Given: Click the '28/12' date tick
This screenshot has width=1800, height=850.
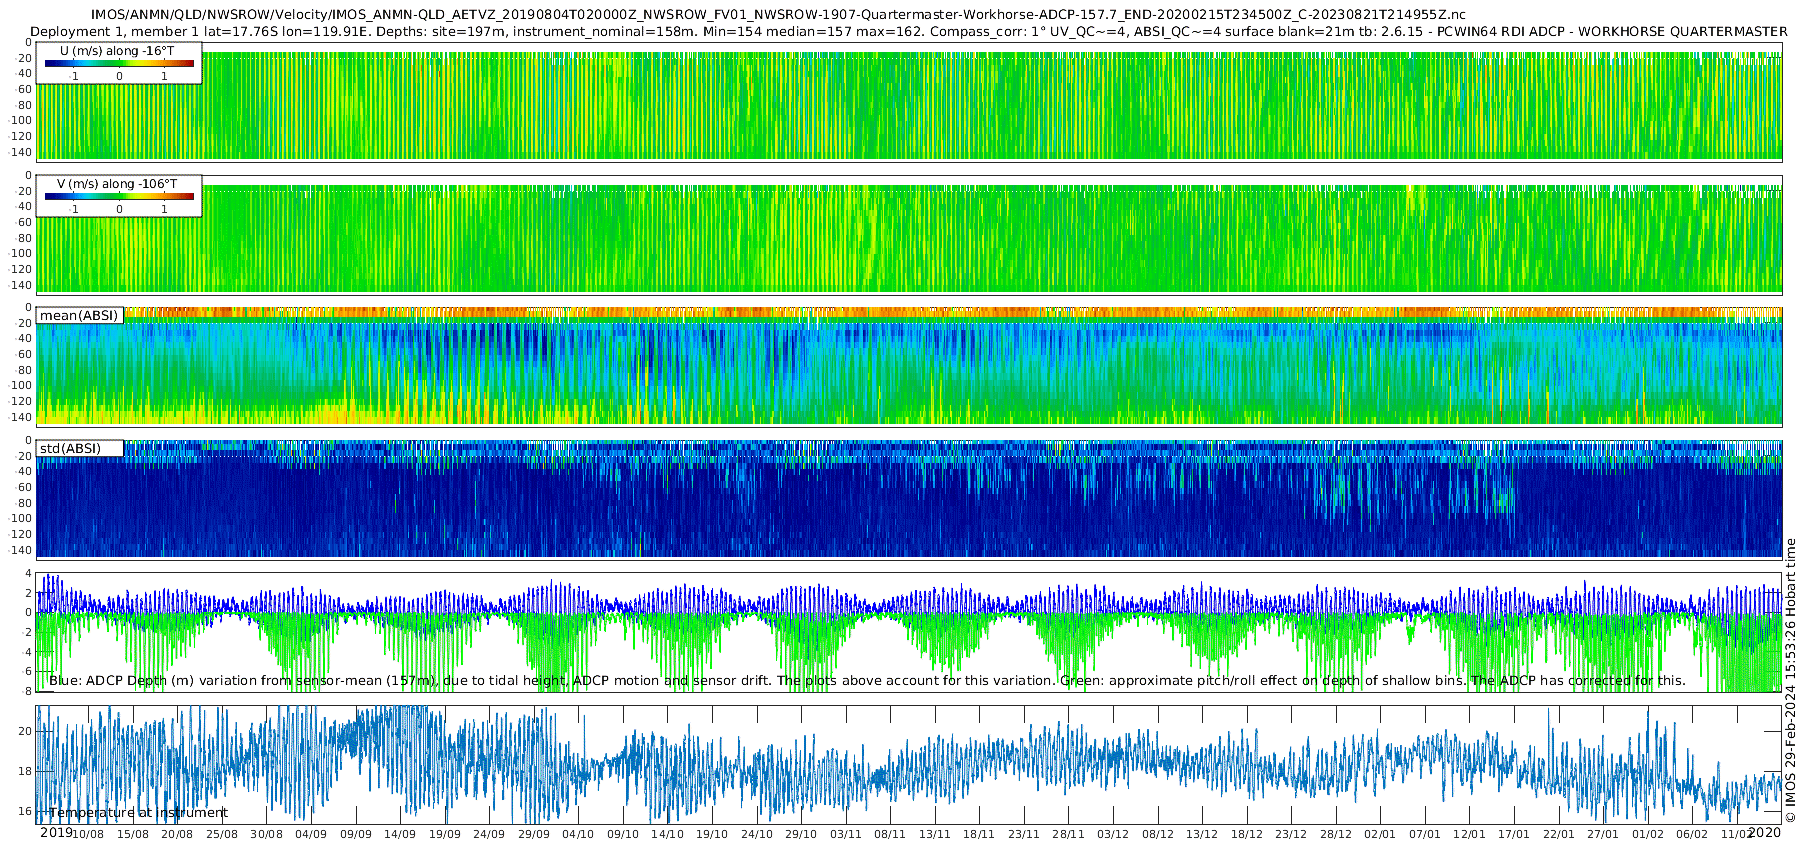Looking at the screenshot, I should (x=1336, y=834).
